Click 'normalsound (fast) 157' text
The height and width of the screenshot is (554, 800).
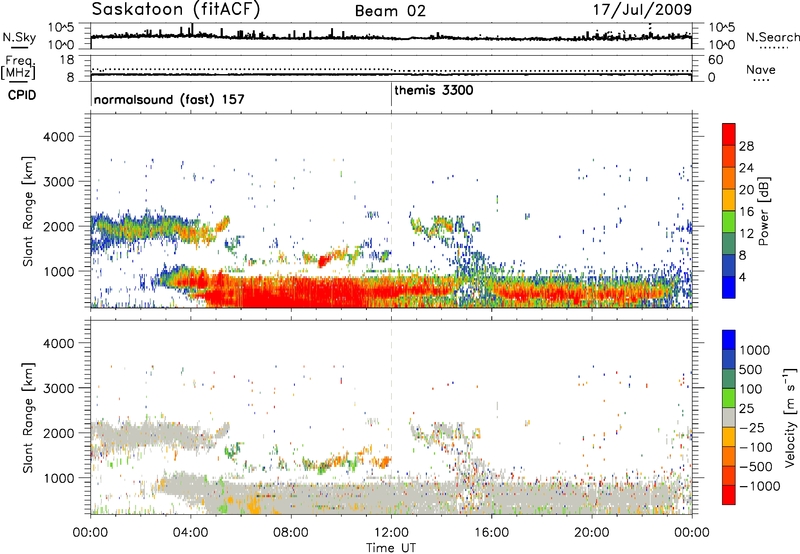169,99
